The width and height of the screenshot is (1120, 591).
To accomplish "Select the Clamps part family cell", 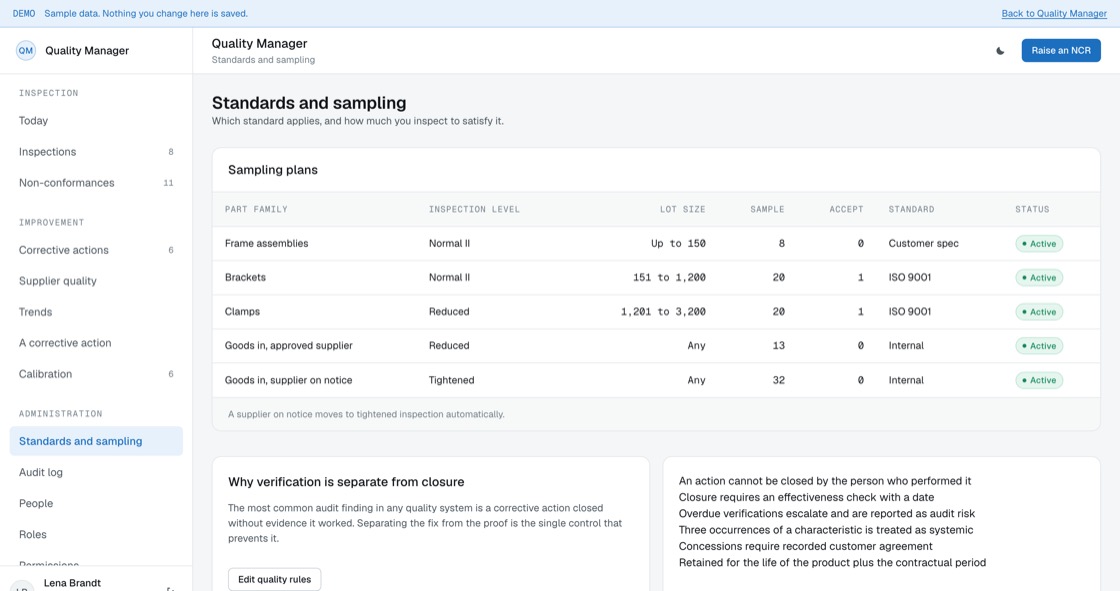I will pyautogui.click(x=242, y=312).
